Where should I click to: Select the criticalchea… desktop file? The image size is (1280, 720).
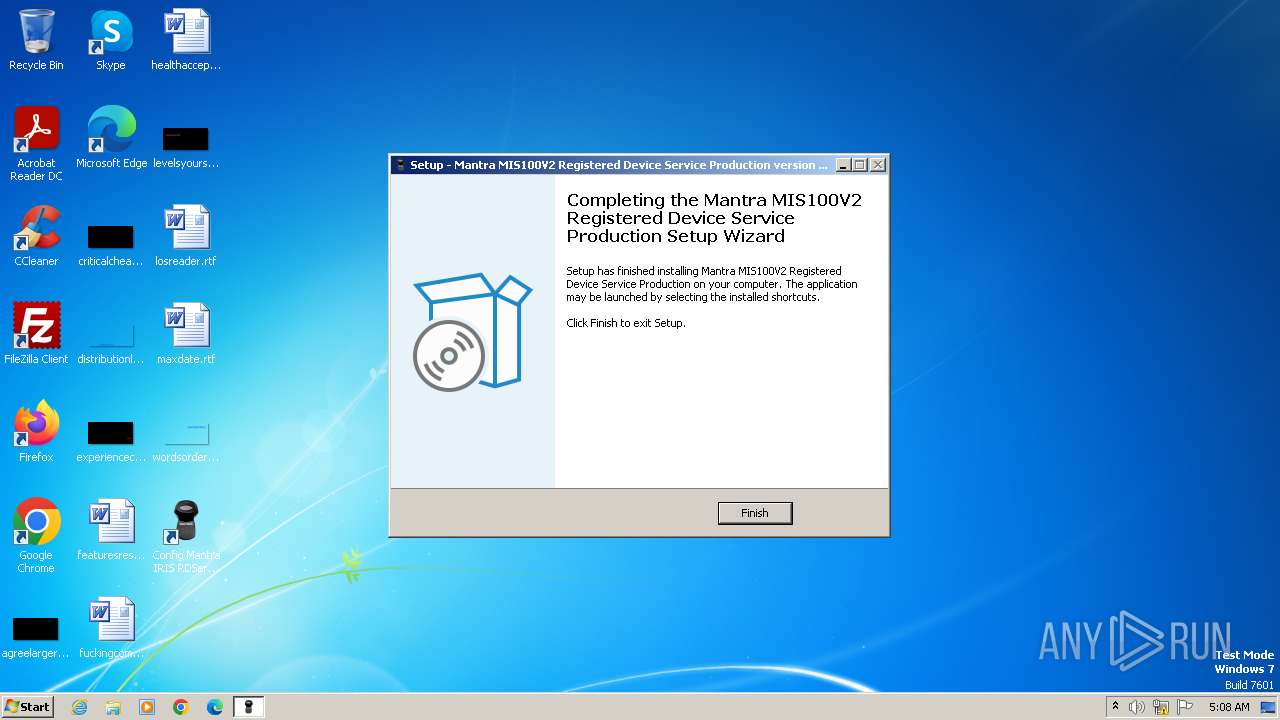click(111, 243)
